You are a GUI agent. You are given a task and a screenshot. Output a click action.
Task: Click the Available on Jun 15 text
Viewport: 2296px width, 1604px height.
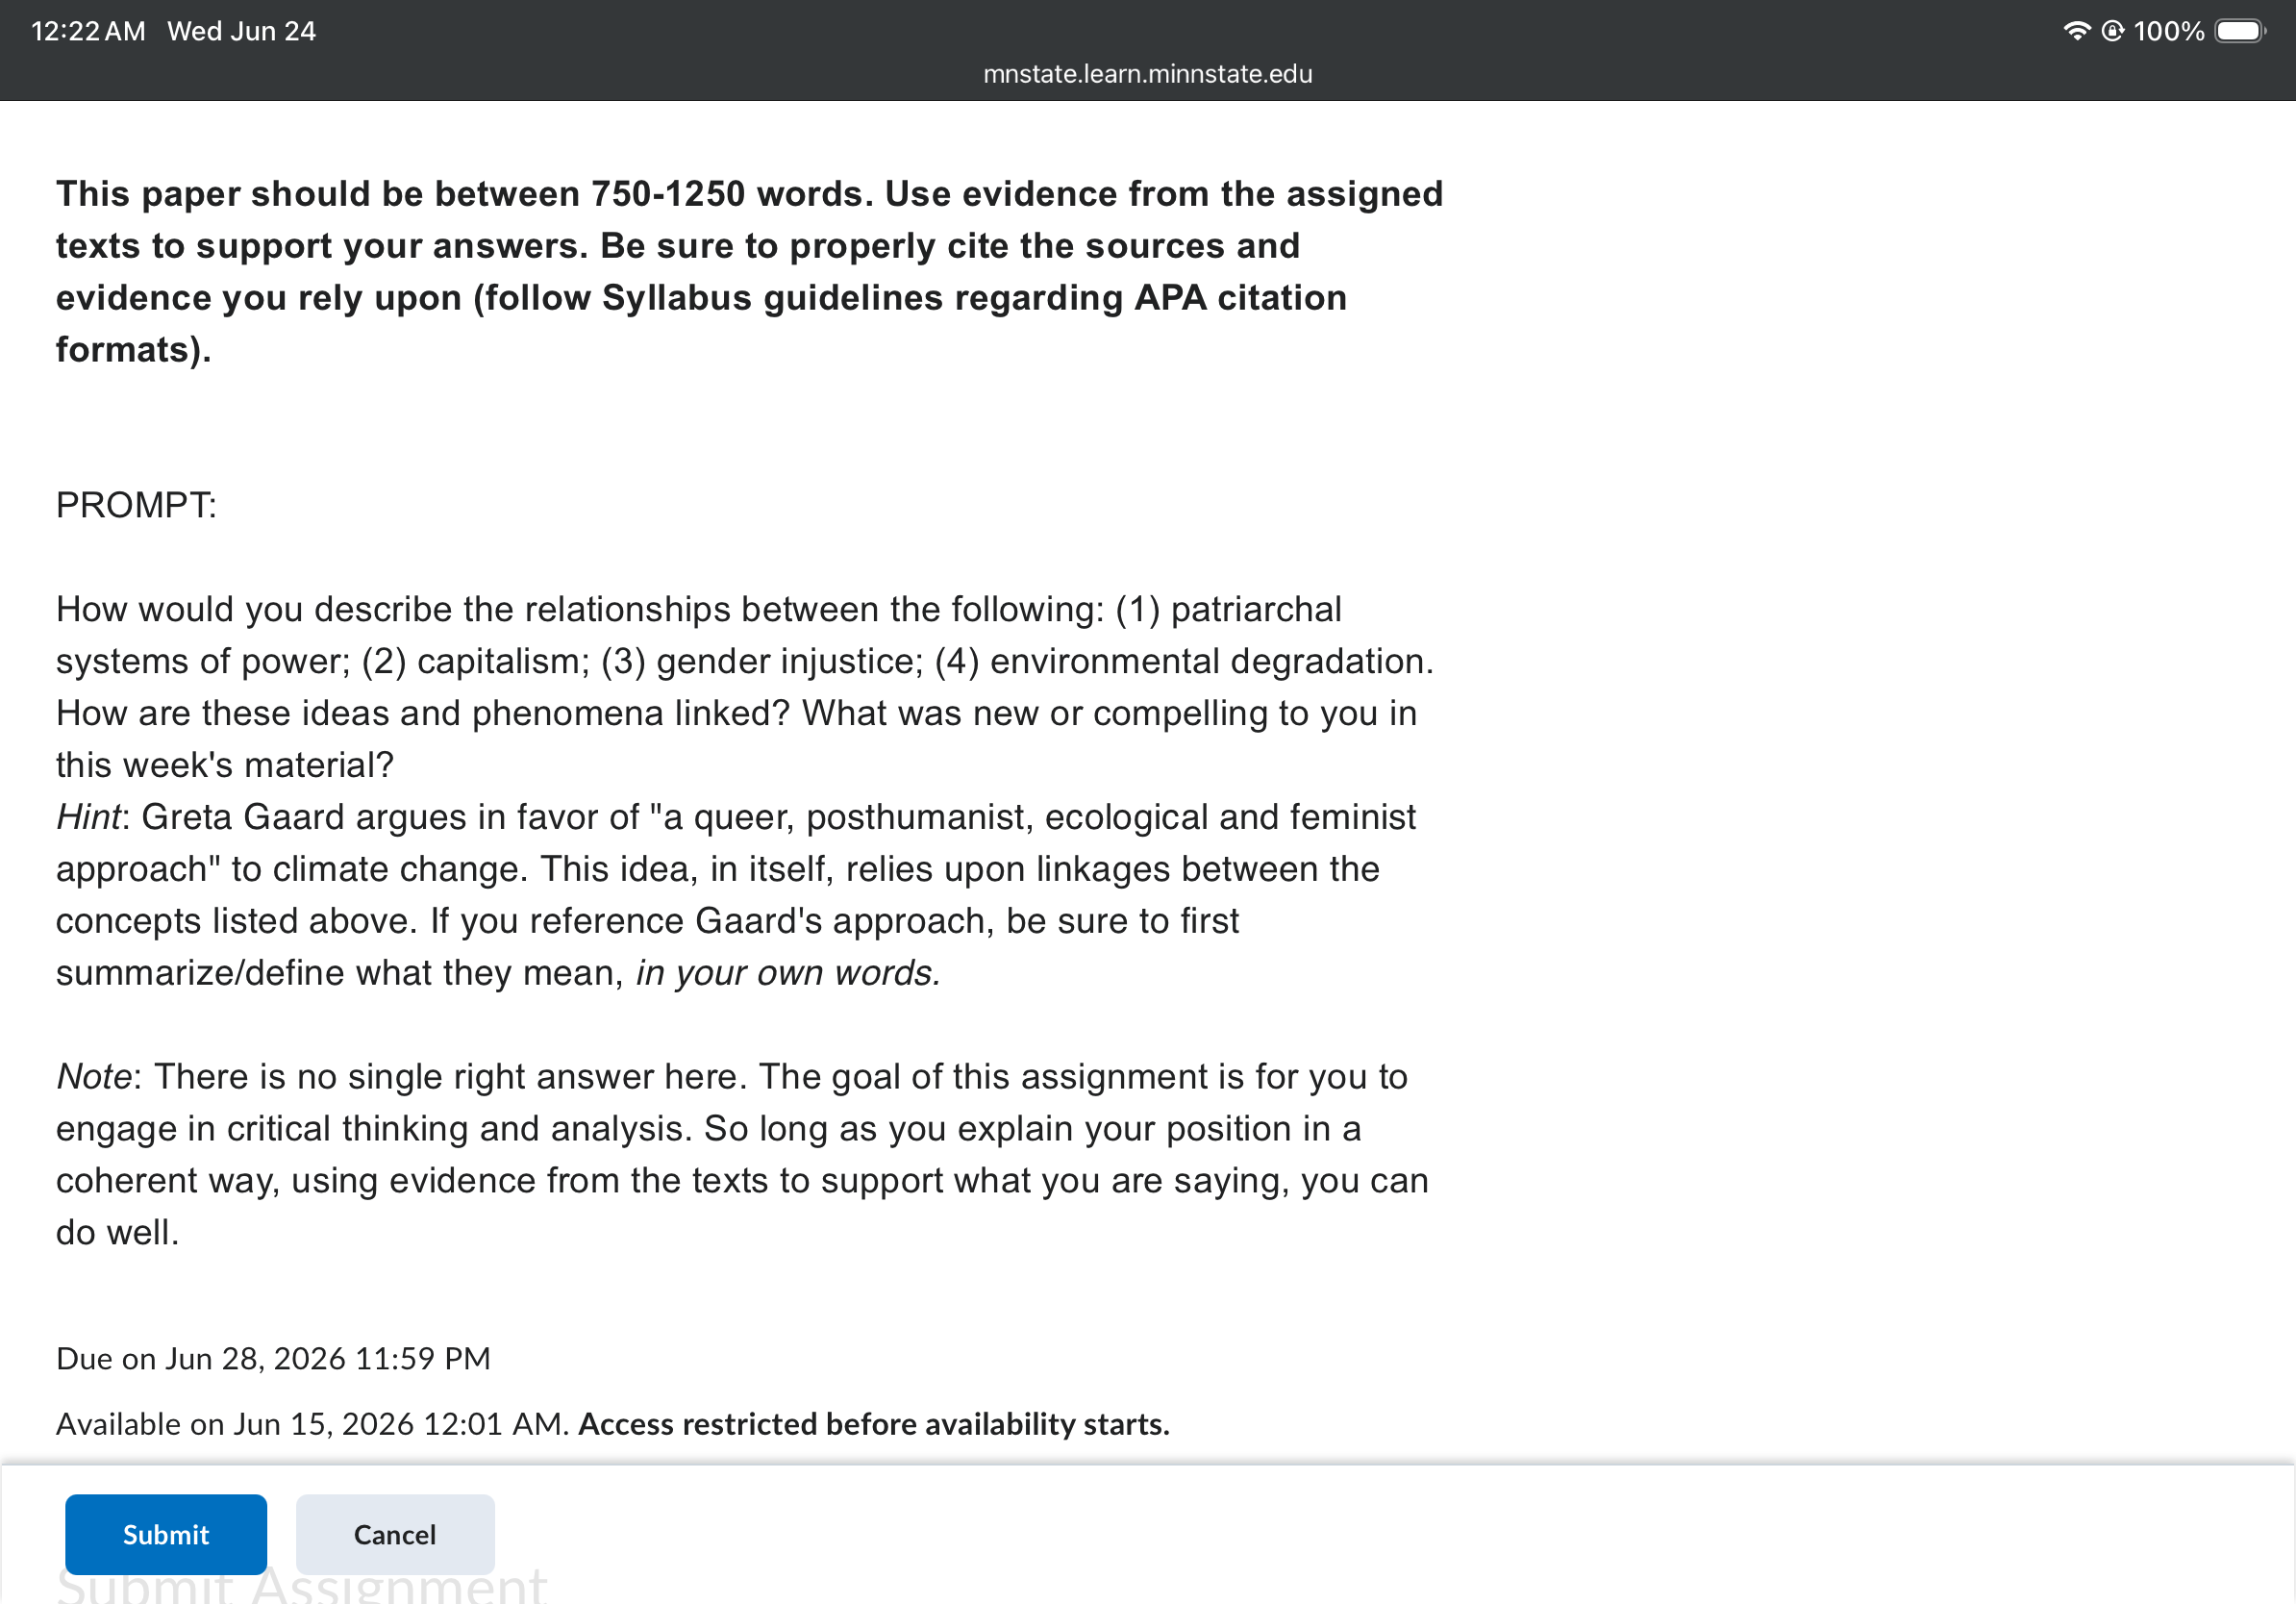[x=312, y=1423]
